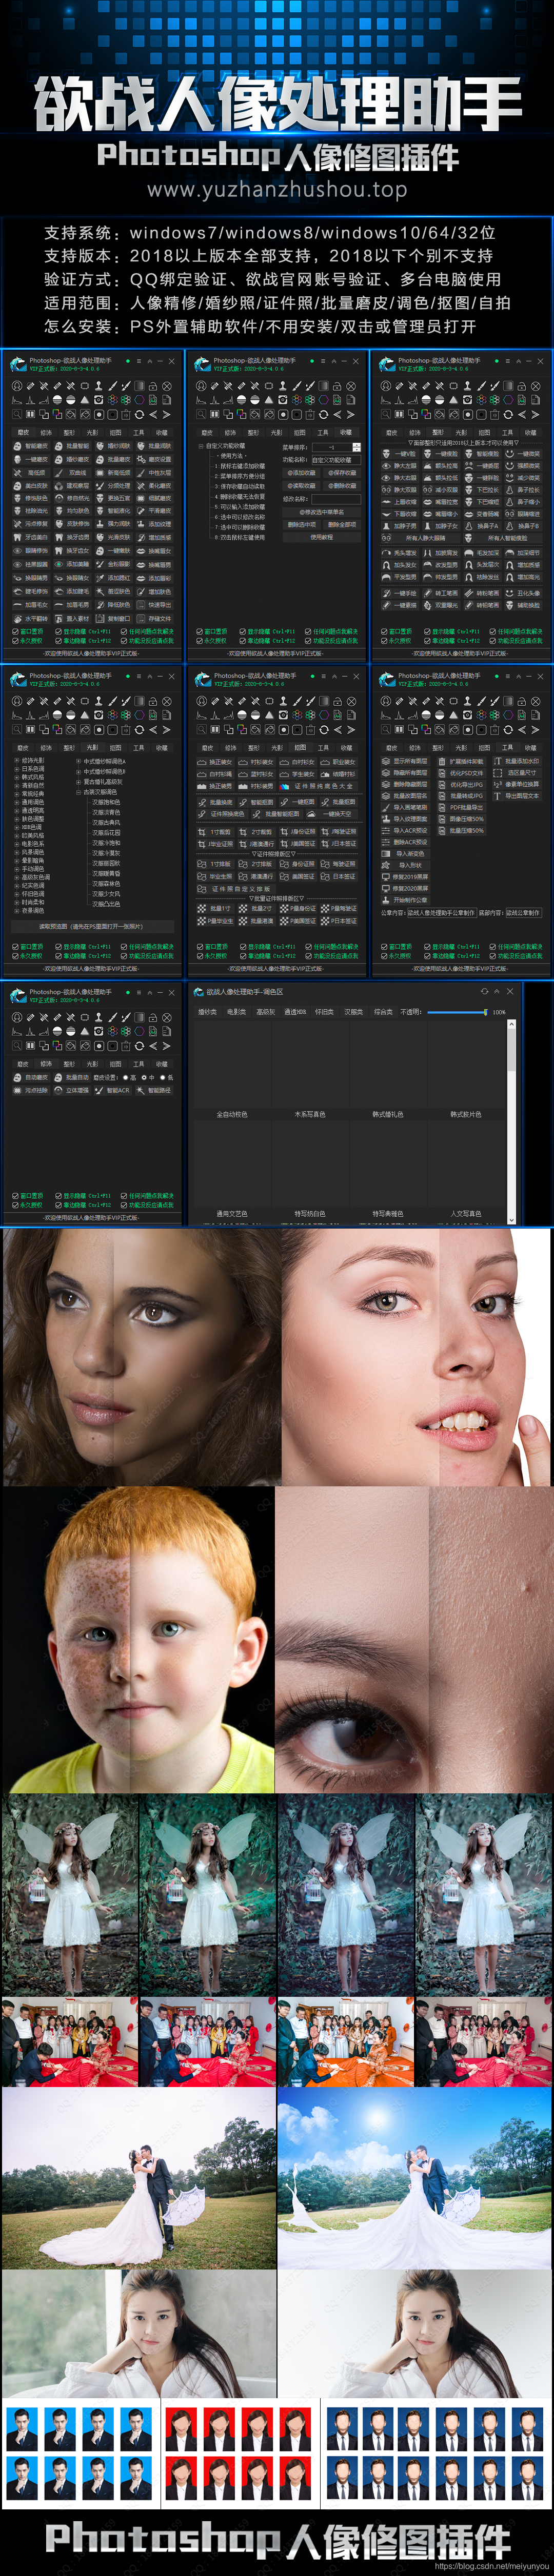Click right arrow icon in toolbar beside 调色区
The image size is (554, 2576).
coord(167,1046)
